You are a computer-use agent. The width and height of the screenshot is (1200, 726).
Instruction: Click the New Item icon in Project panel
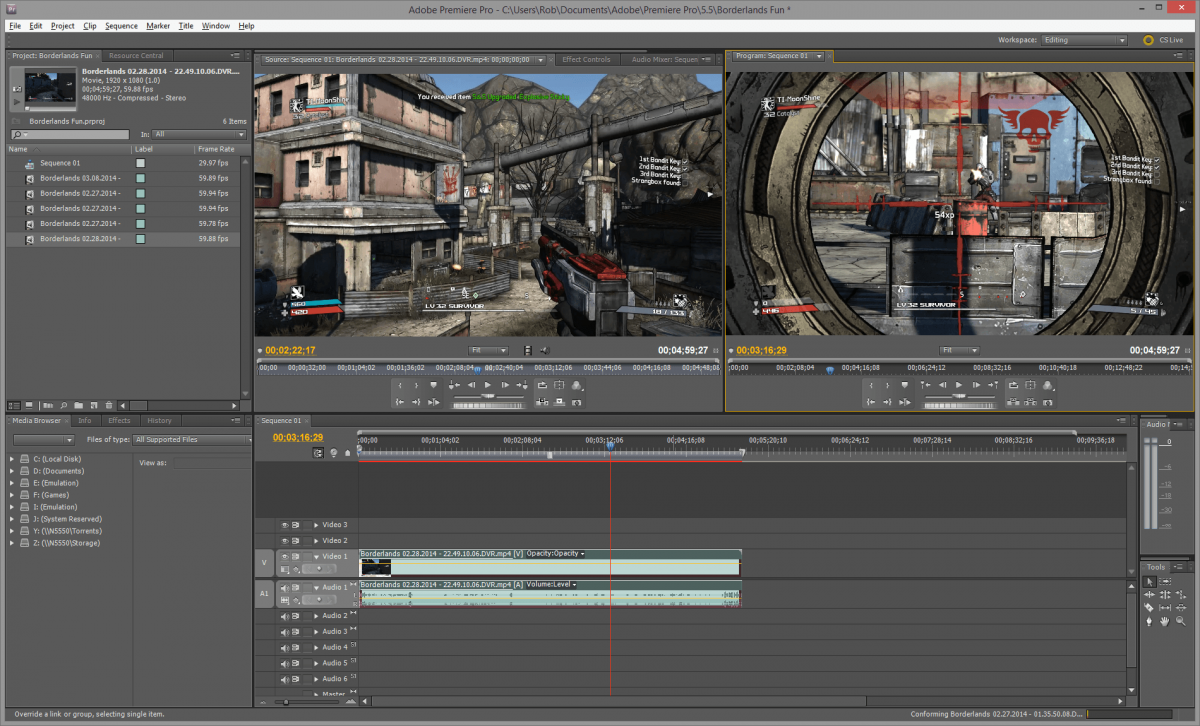tap(93, 405)
